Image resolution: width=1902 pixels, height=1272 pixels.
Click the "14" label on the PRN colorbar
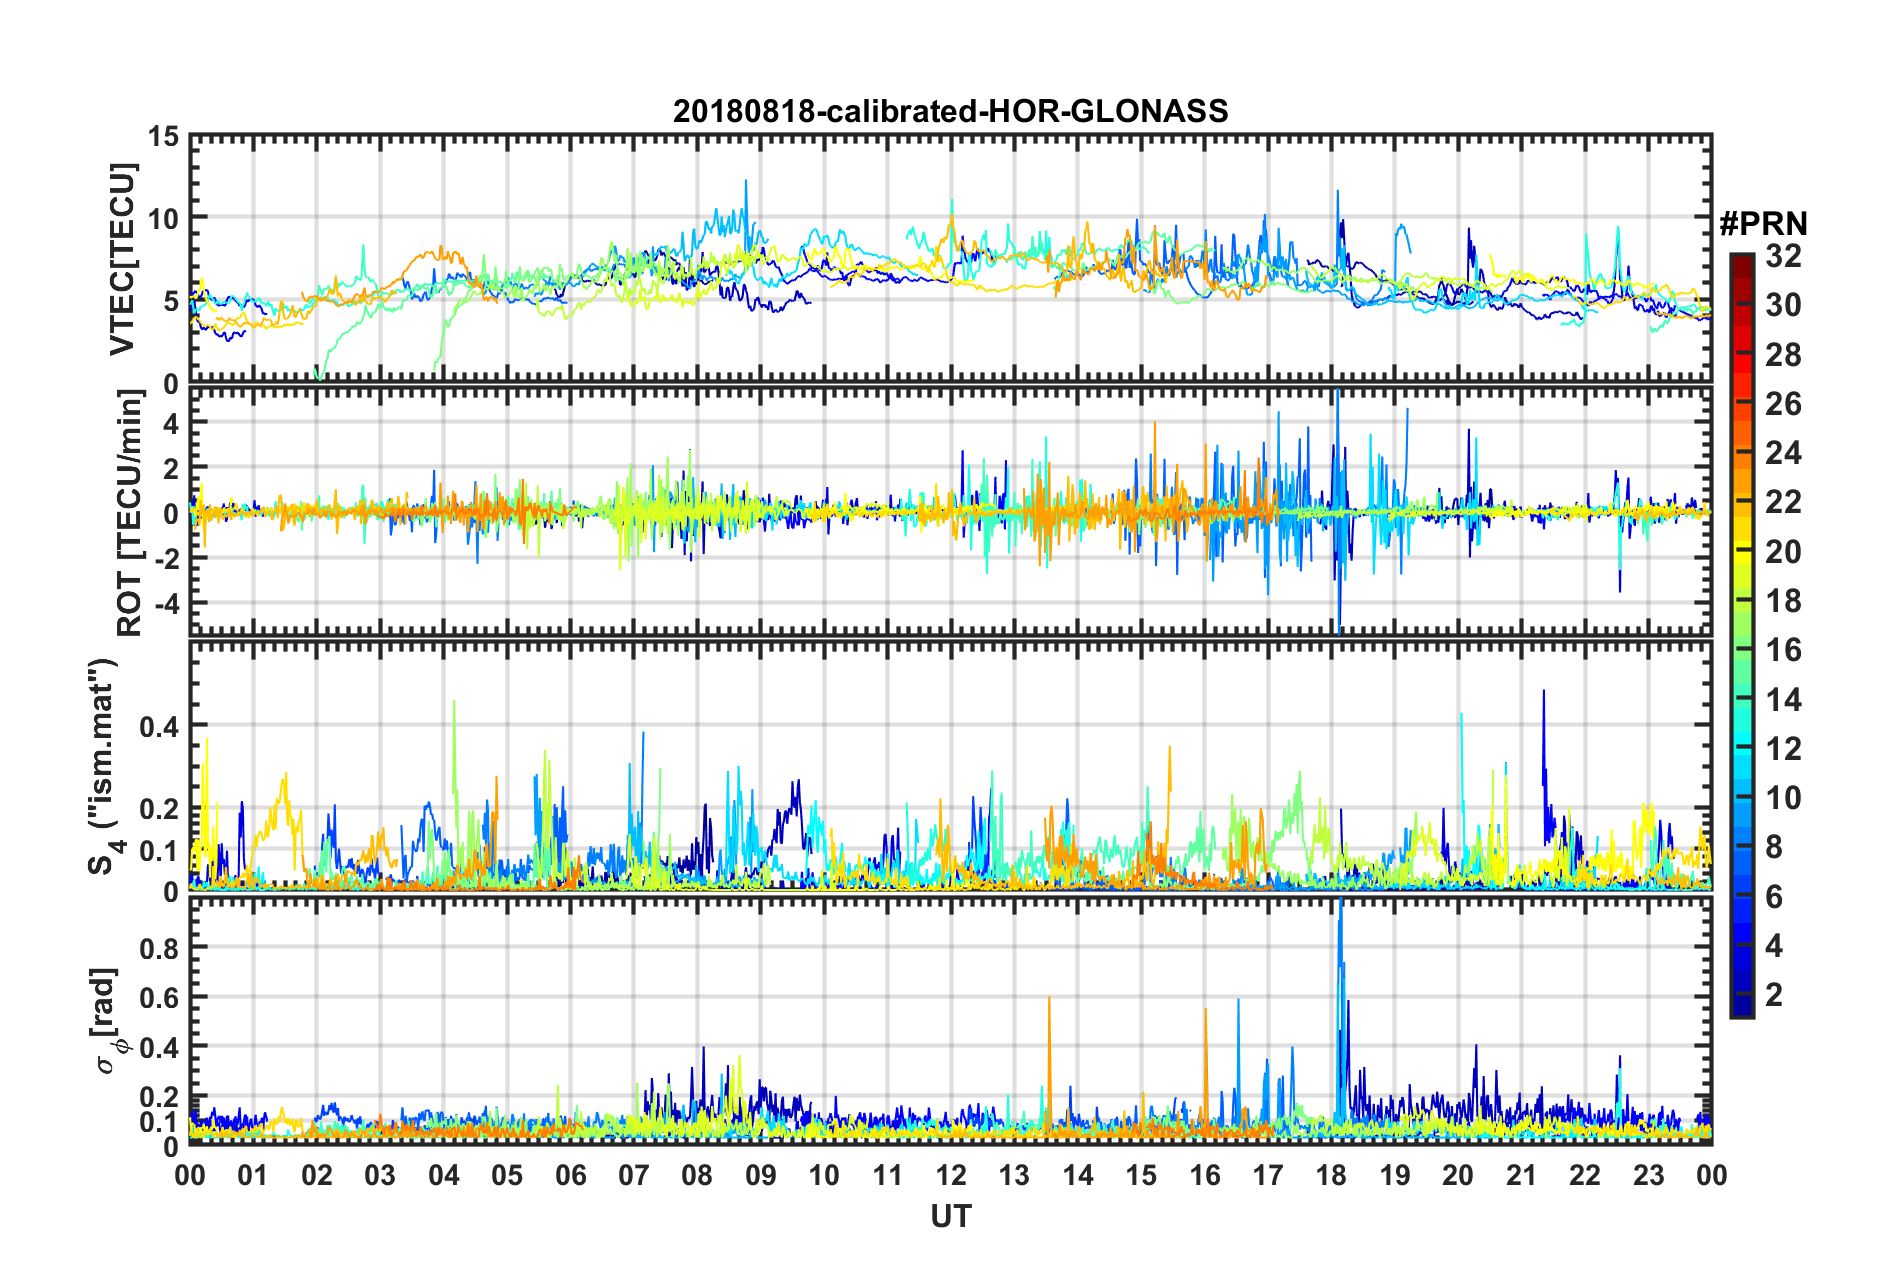coord(1783,700)
